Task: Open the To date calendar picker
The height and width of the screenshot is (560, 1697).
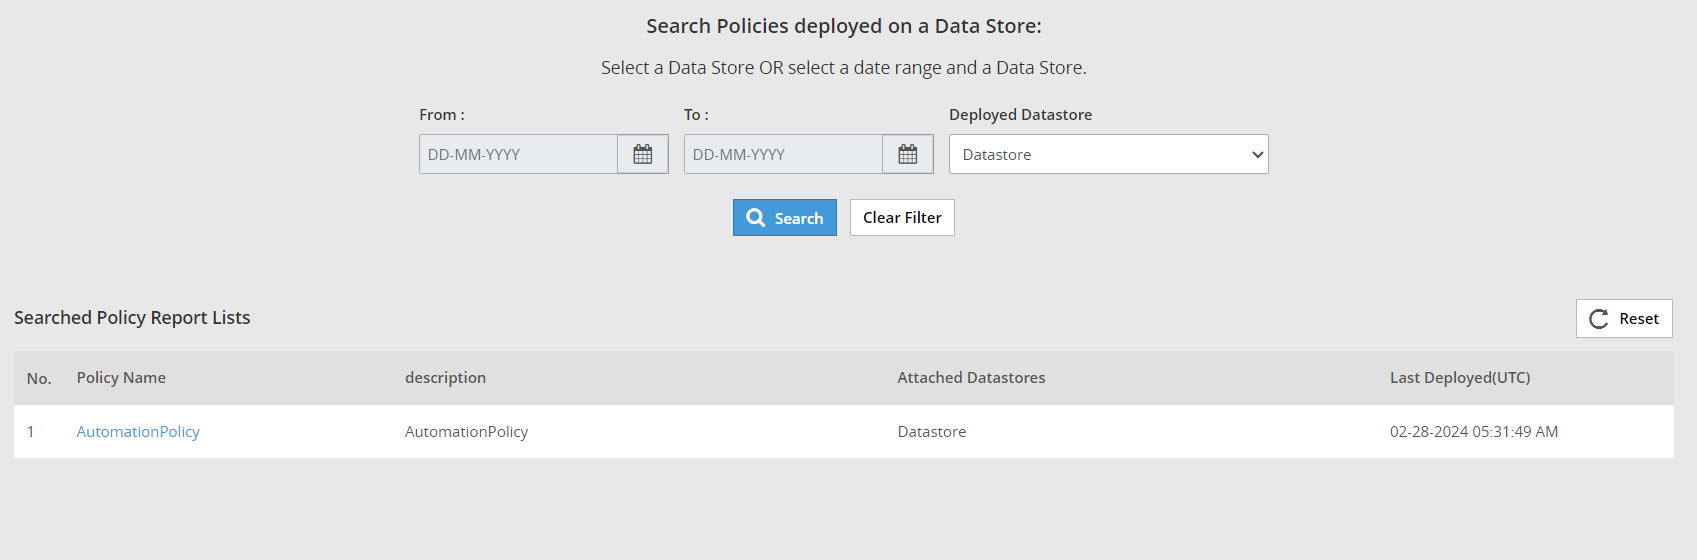Action: 907,154
